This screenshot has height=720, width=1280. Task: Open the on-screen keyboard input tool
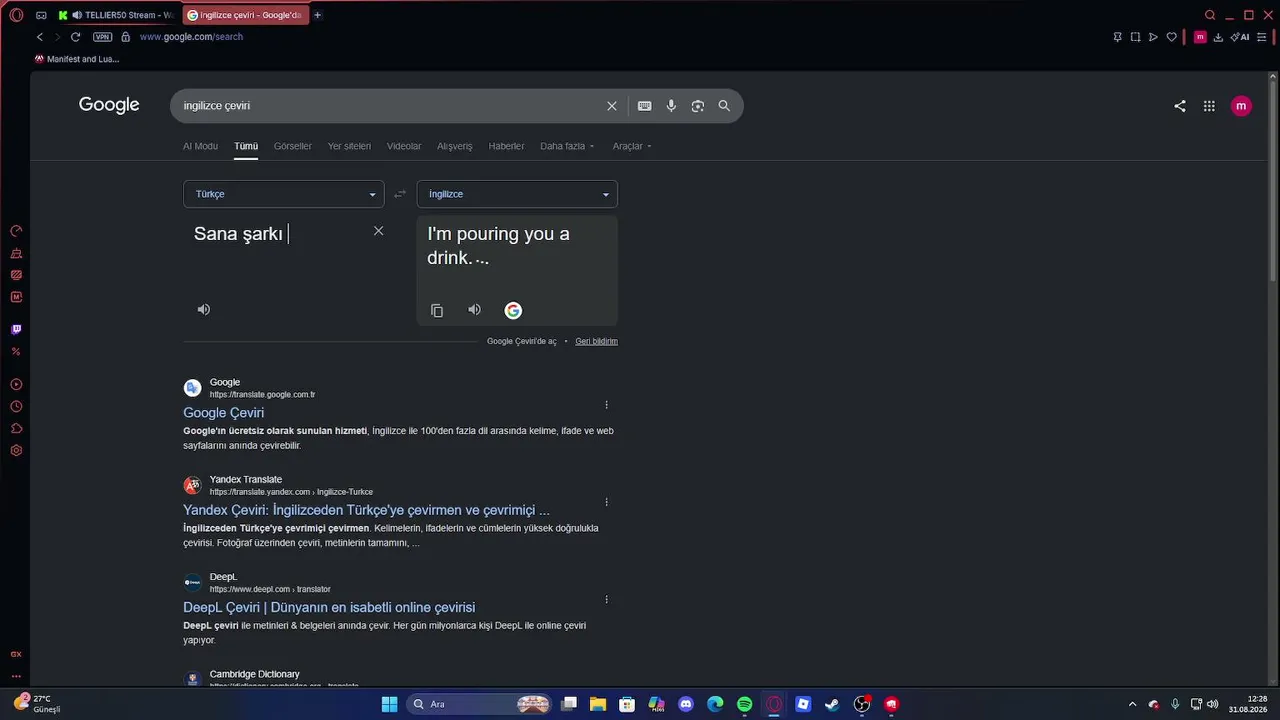pos(645,106)
